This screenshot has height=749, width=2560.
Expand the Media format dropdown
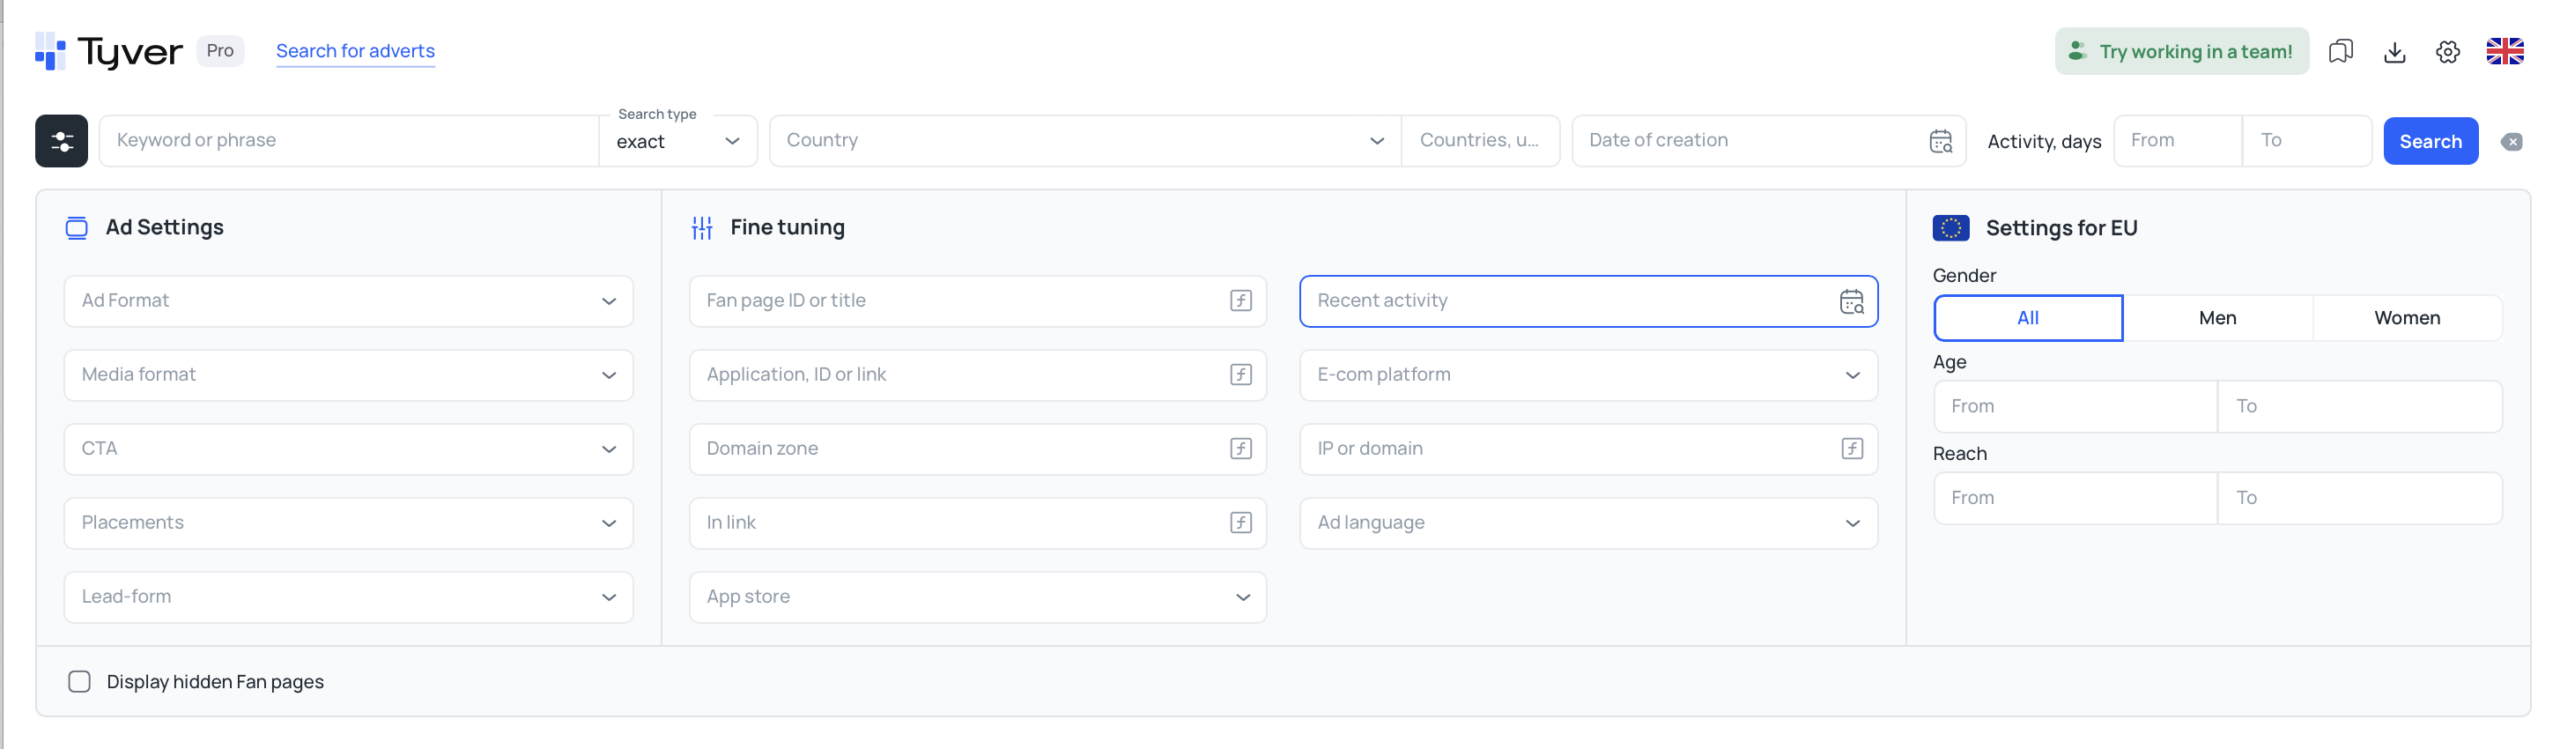point(349,375)
